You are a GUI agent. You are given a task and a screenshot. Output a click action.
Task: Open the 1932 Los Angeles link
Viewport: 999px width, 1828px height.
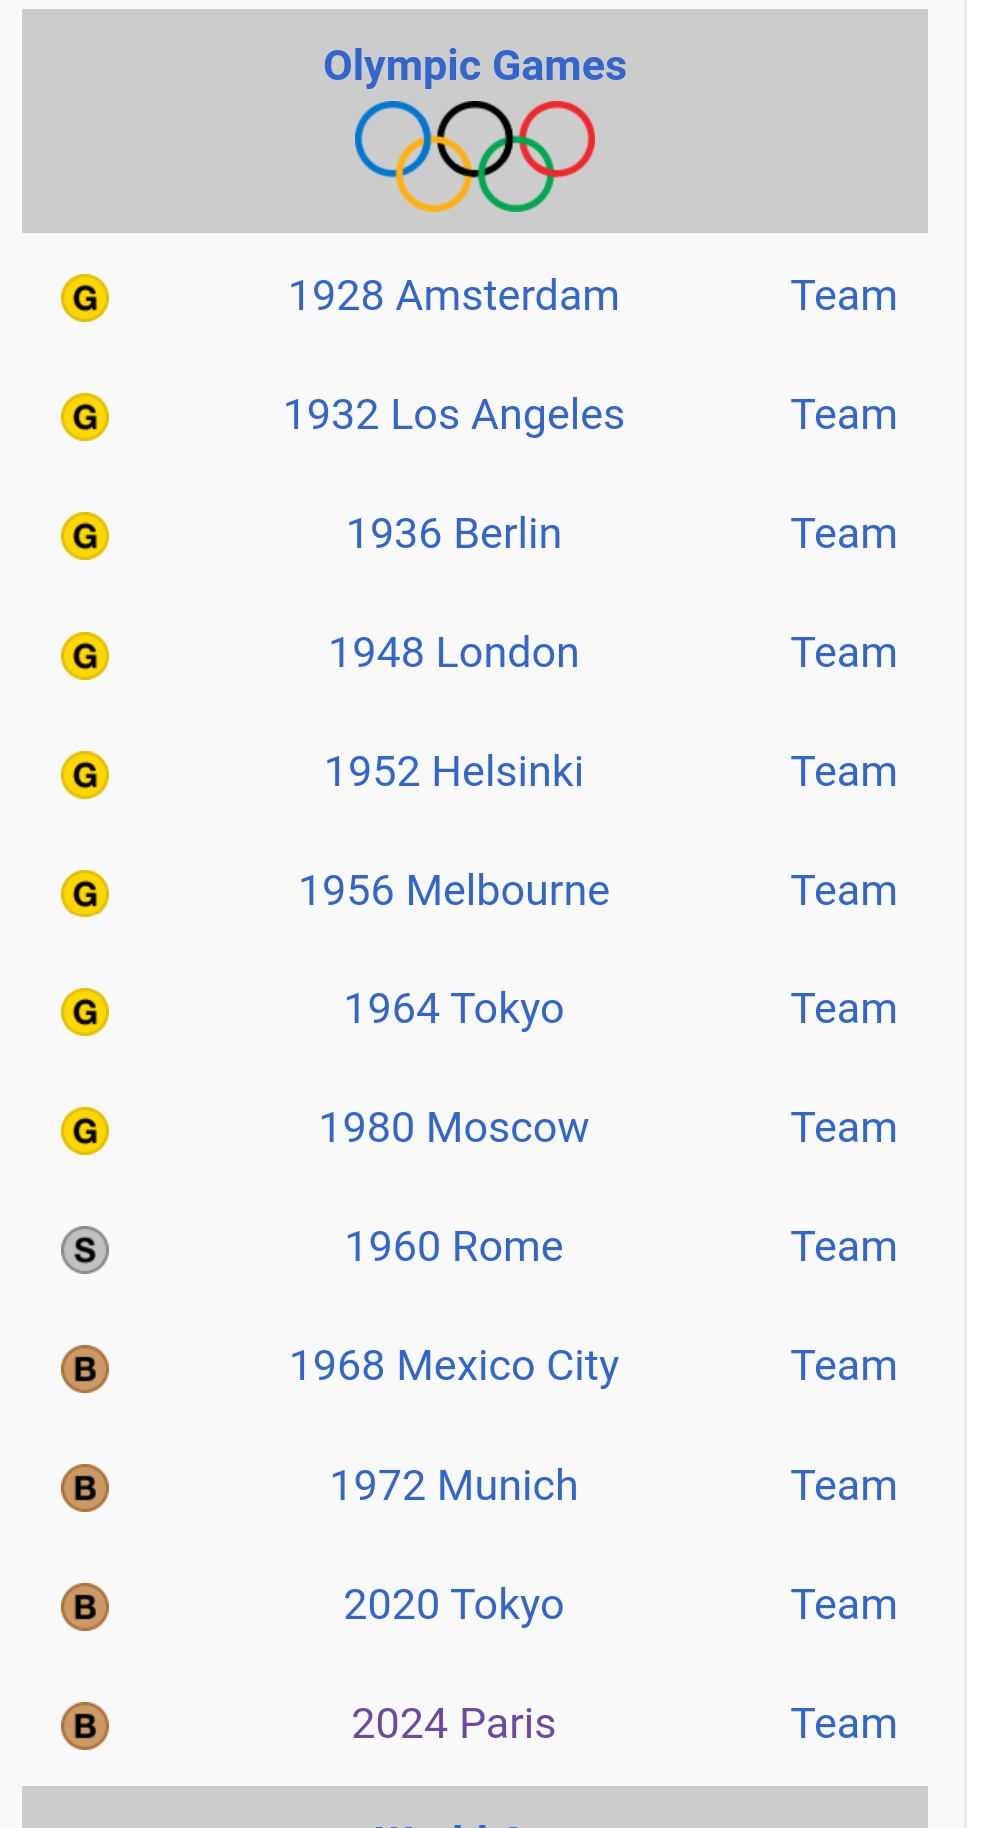[x=454, y=415]
